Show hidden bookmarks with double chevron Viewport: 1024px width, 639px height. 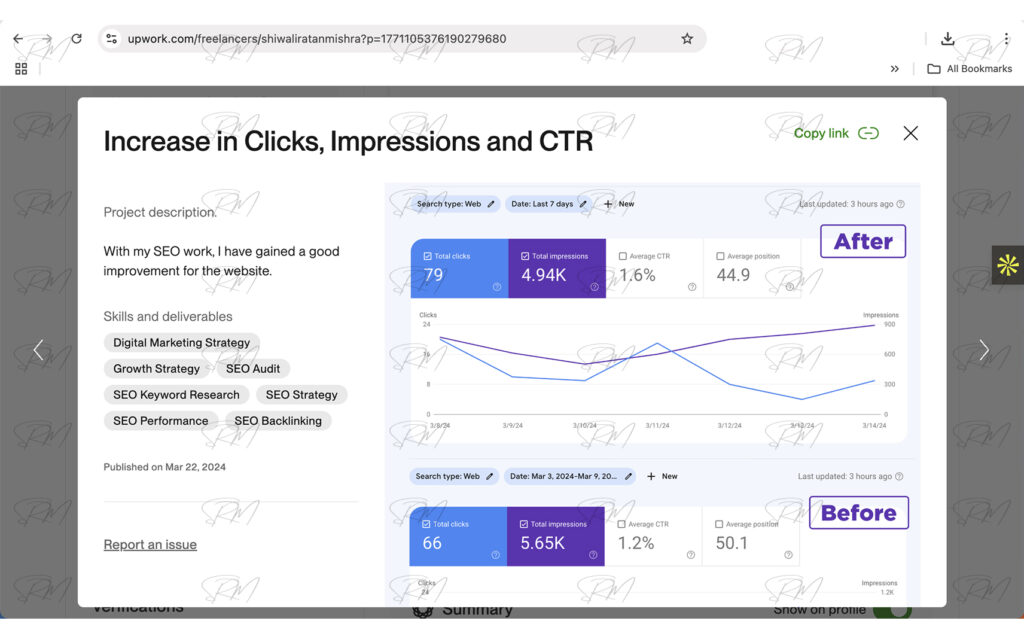(x=895, y=69)
